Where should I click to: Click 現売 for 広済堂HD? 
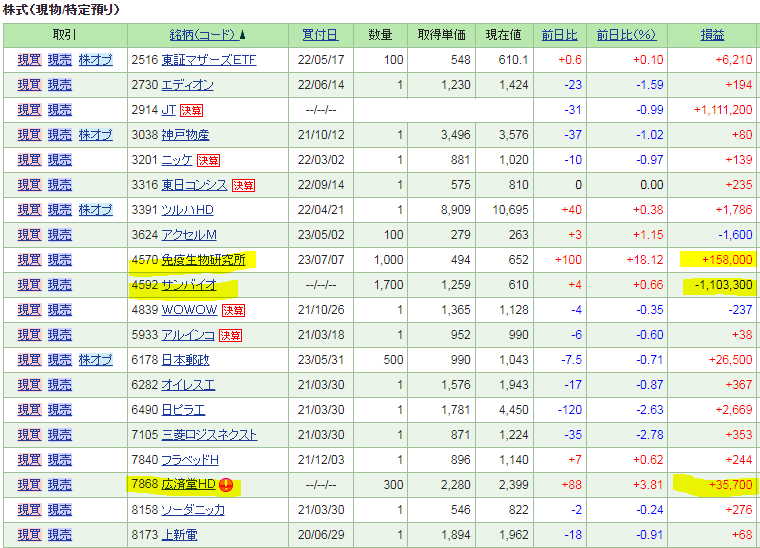[x=60, y=485]
